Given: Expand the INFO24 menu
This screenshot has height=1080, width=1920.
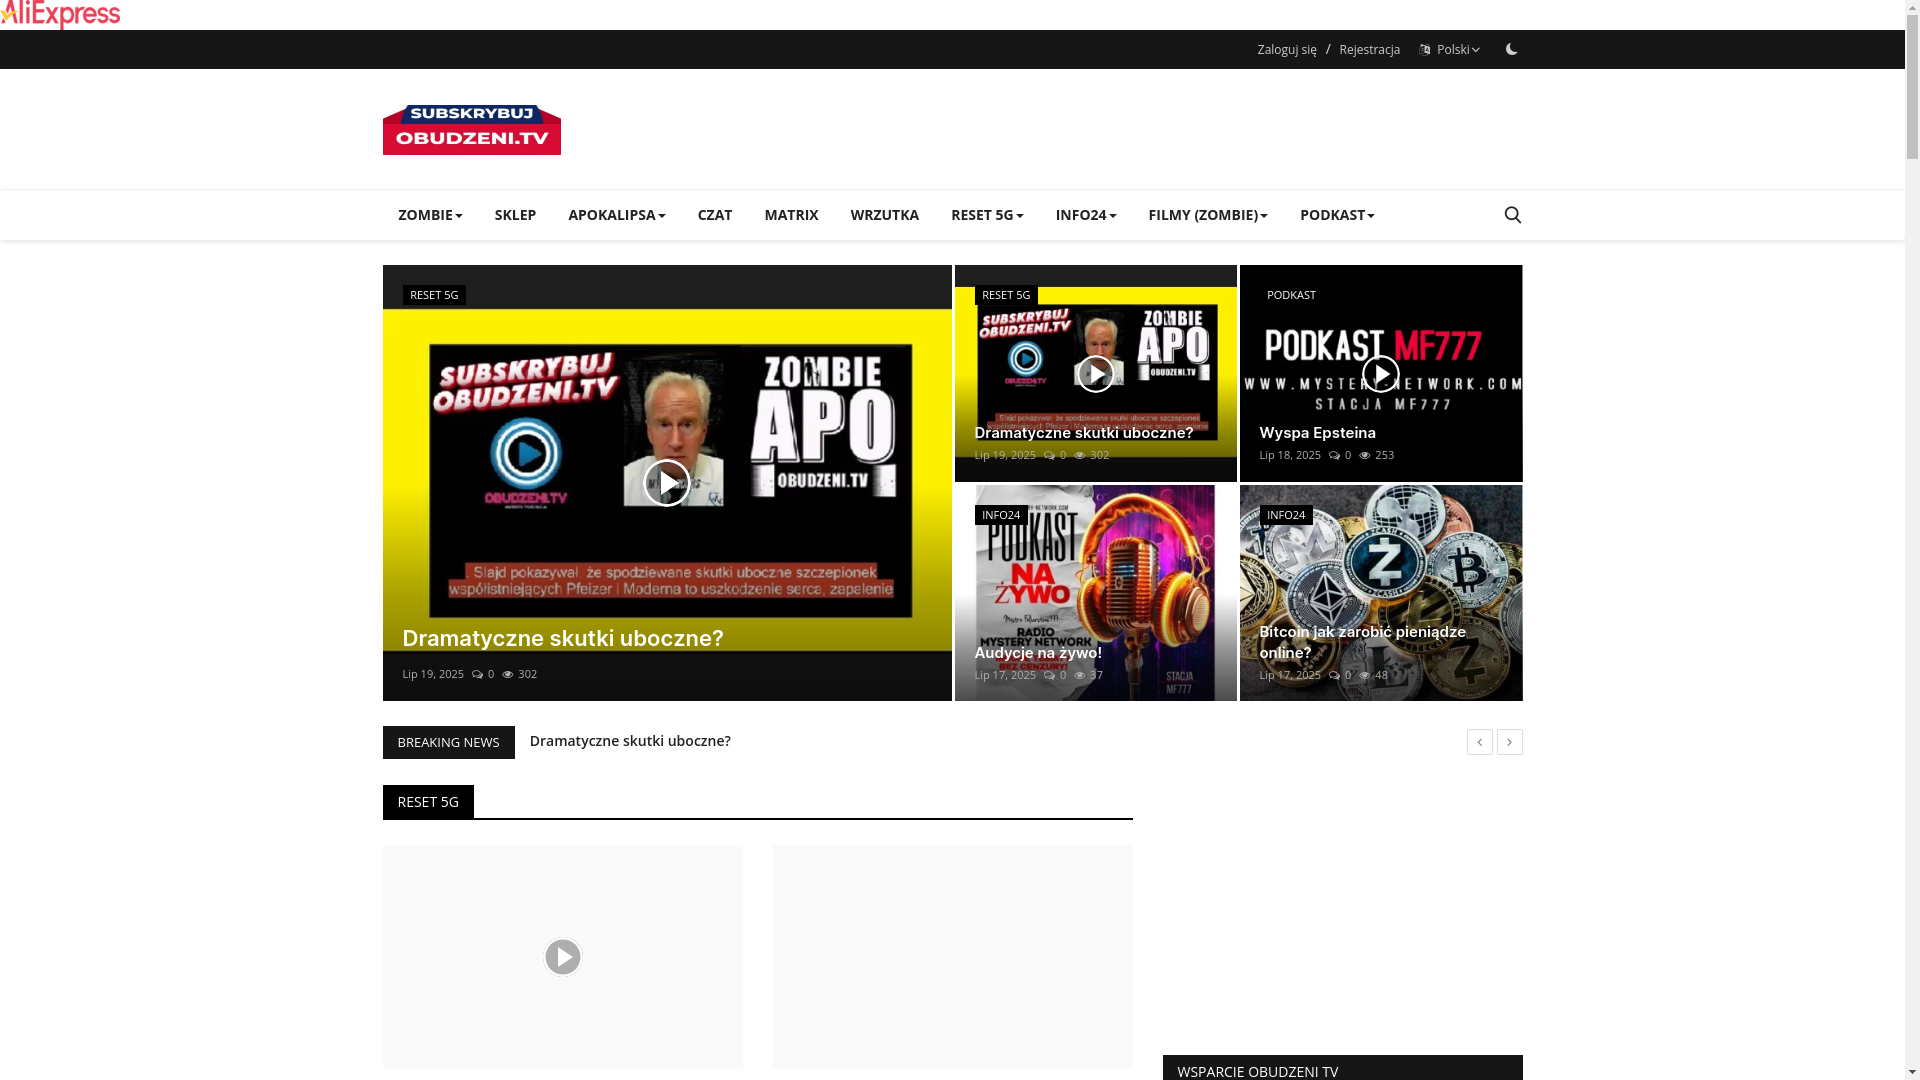Looking at the screenshot, I should [1086, 215].
